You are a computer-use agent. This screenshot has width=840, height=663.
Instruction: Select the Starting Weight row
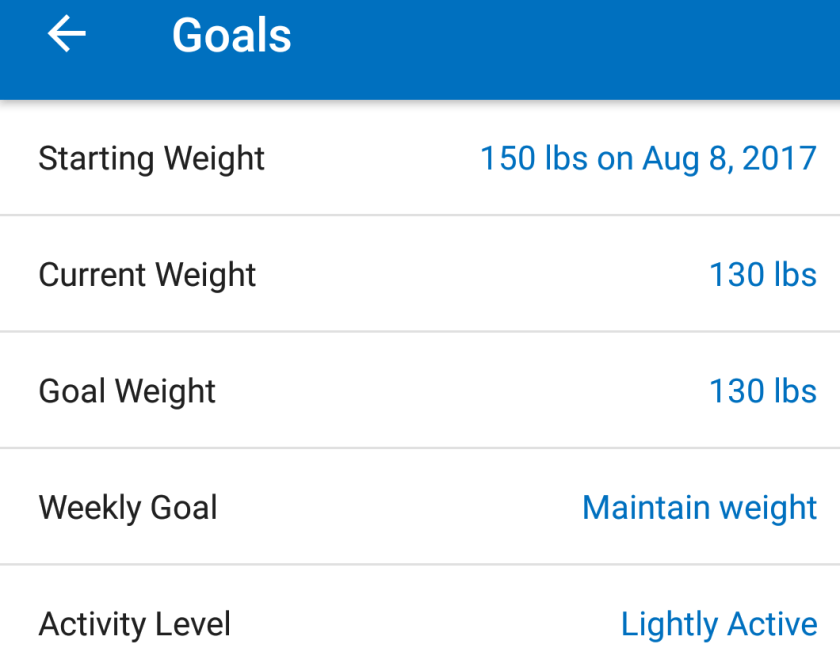370,158
